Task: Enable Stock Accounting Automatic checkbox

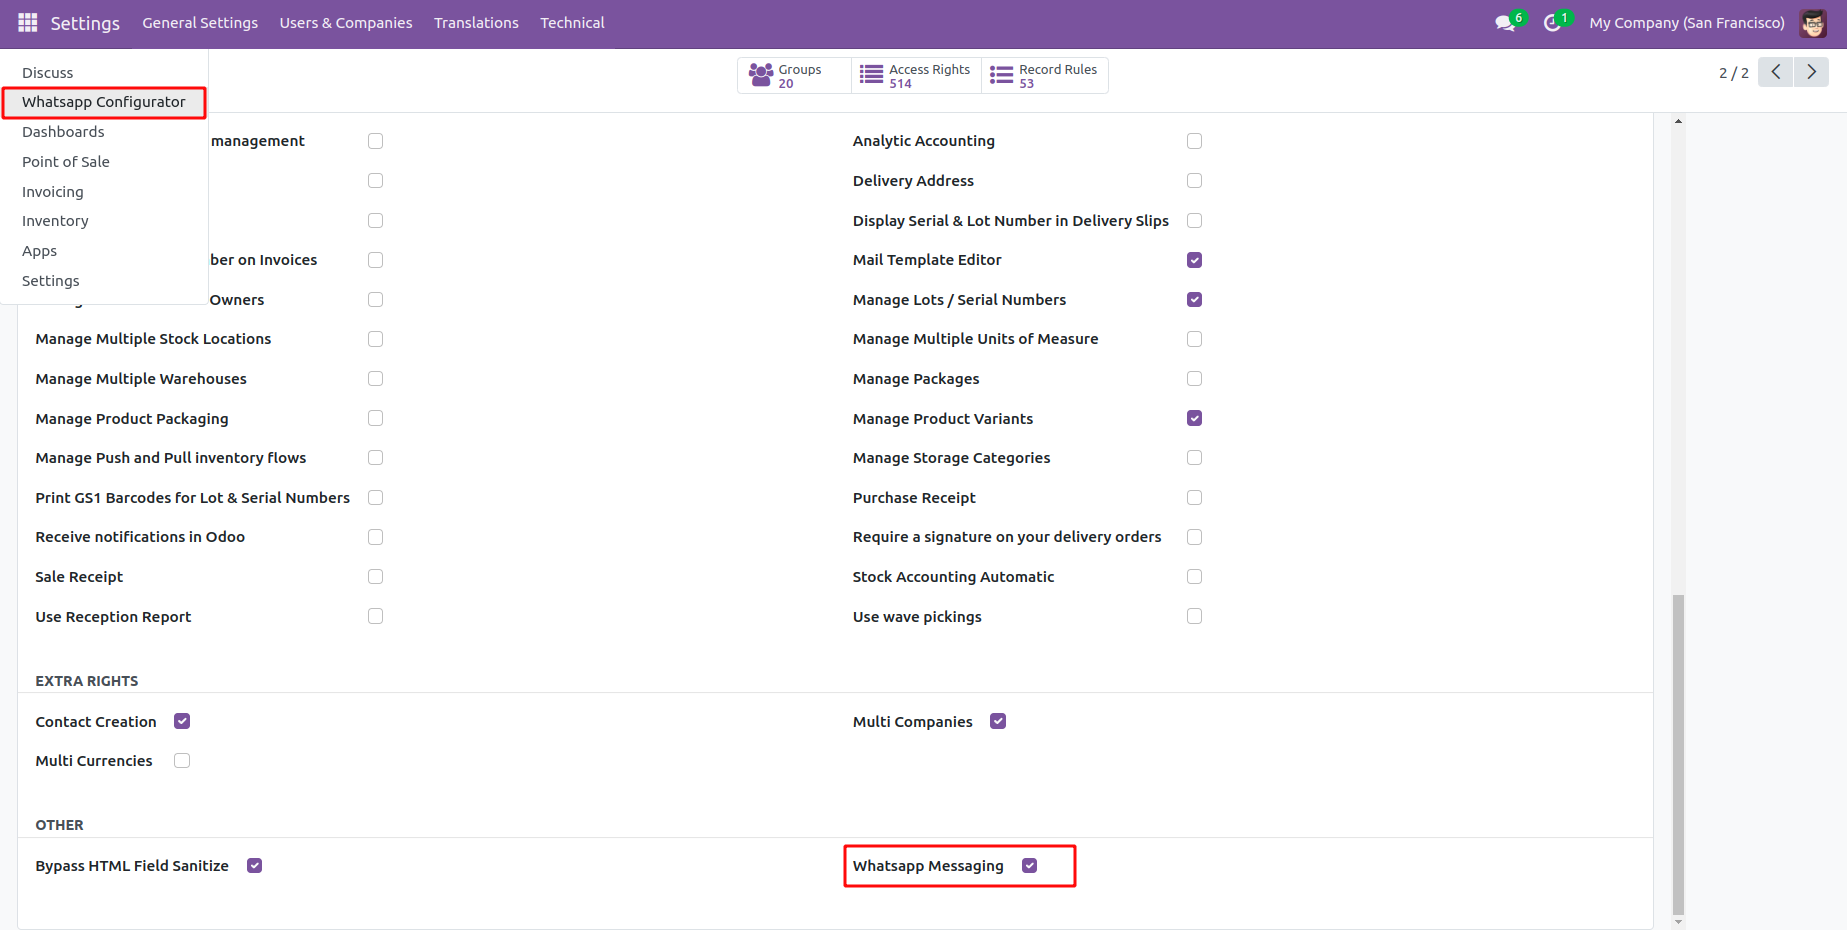Action: pos(1194,577)
